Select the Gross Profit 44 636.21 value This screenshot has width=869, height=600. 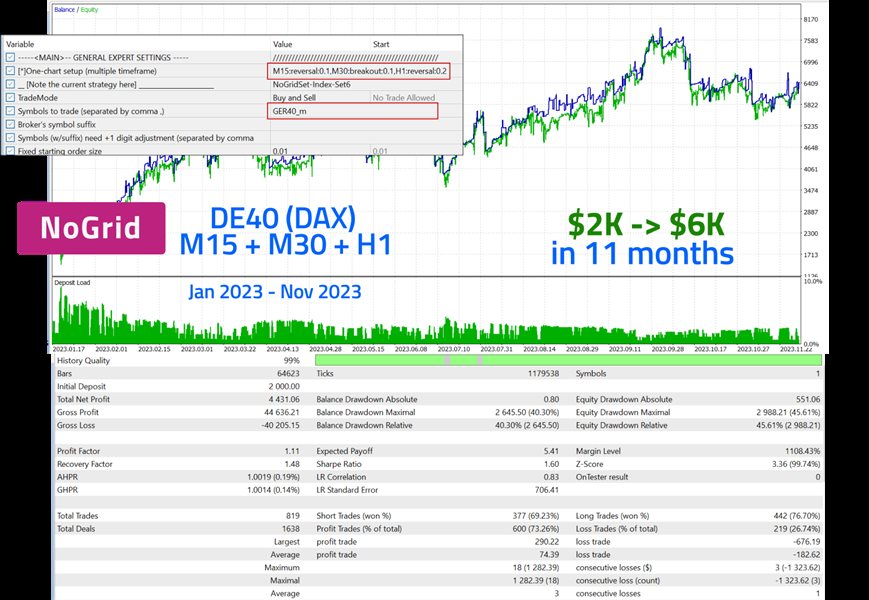coord(282,412)
